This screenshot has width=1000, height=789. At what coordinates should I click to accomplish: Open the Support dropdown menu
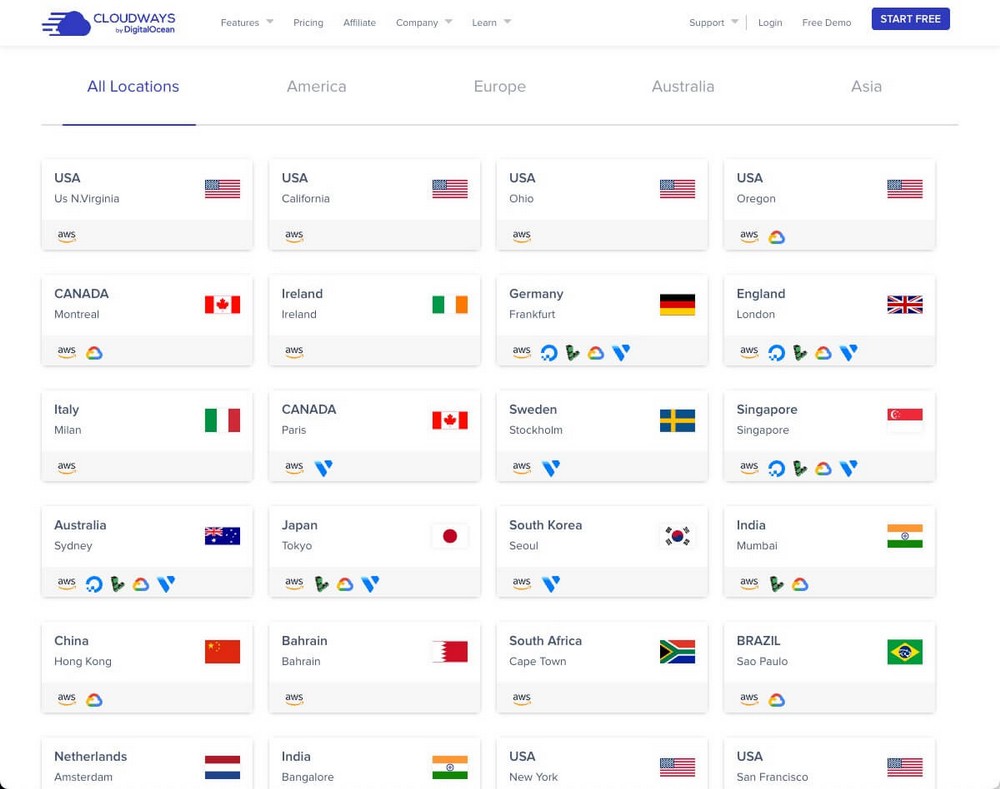[713, 22]
